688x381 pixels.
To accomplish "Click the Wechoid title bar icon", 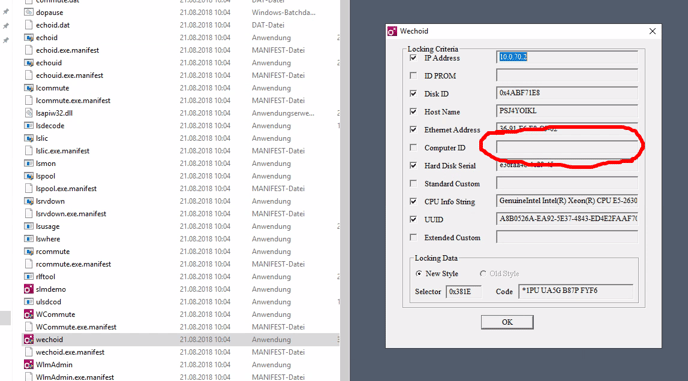I will [x=392, y=31].
